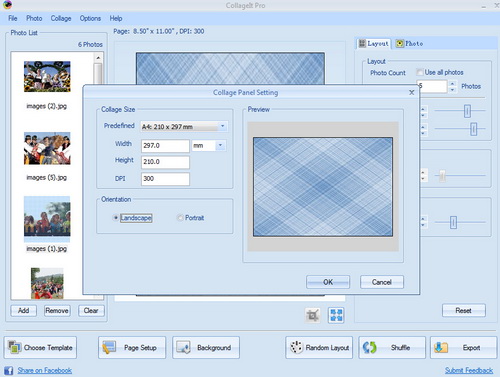The width and height of the screenshot is (500, 377).
Task: Click the Export button label
Action: [471, 348]
